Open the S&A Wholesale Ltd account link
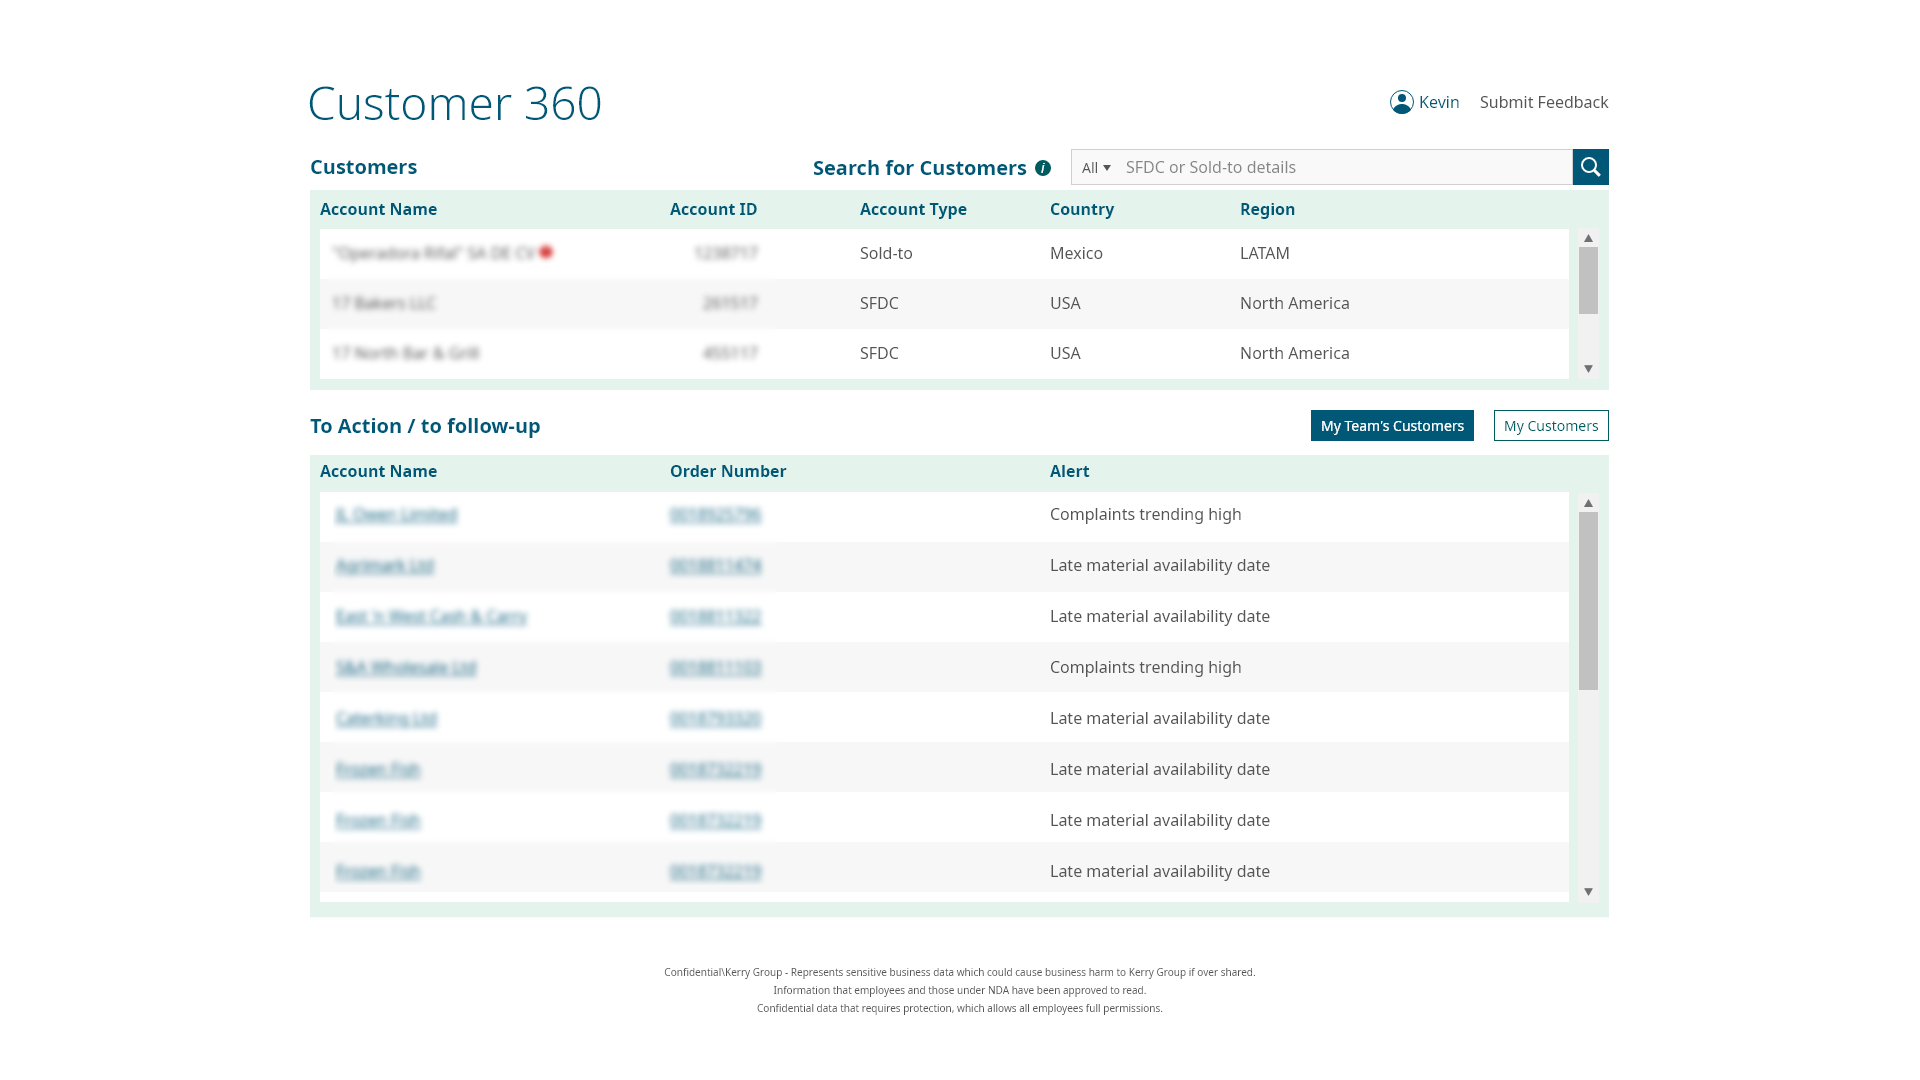Screen dimensions: 1920x1080 406,667
